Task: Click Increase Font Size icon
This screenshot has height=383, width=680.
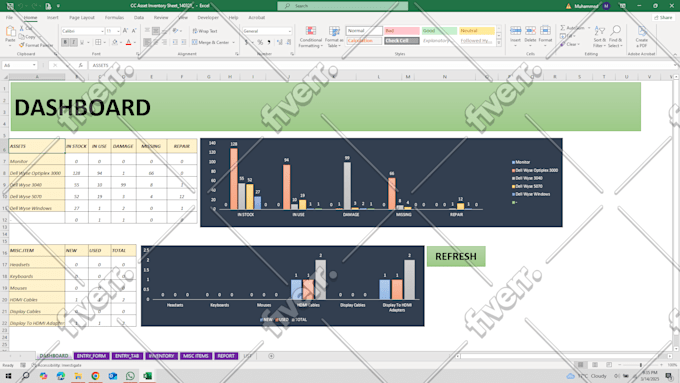Action: click(125, 31)
